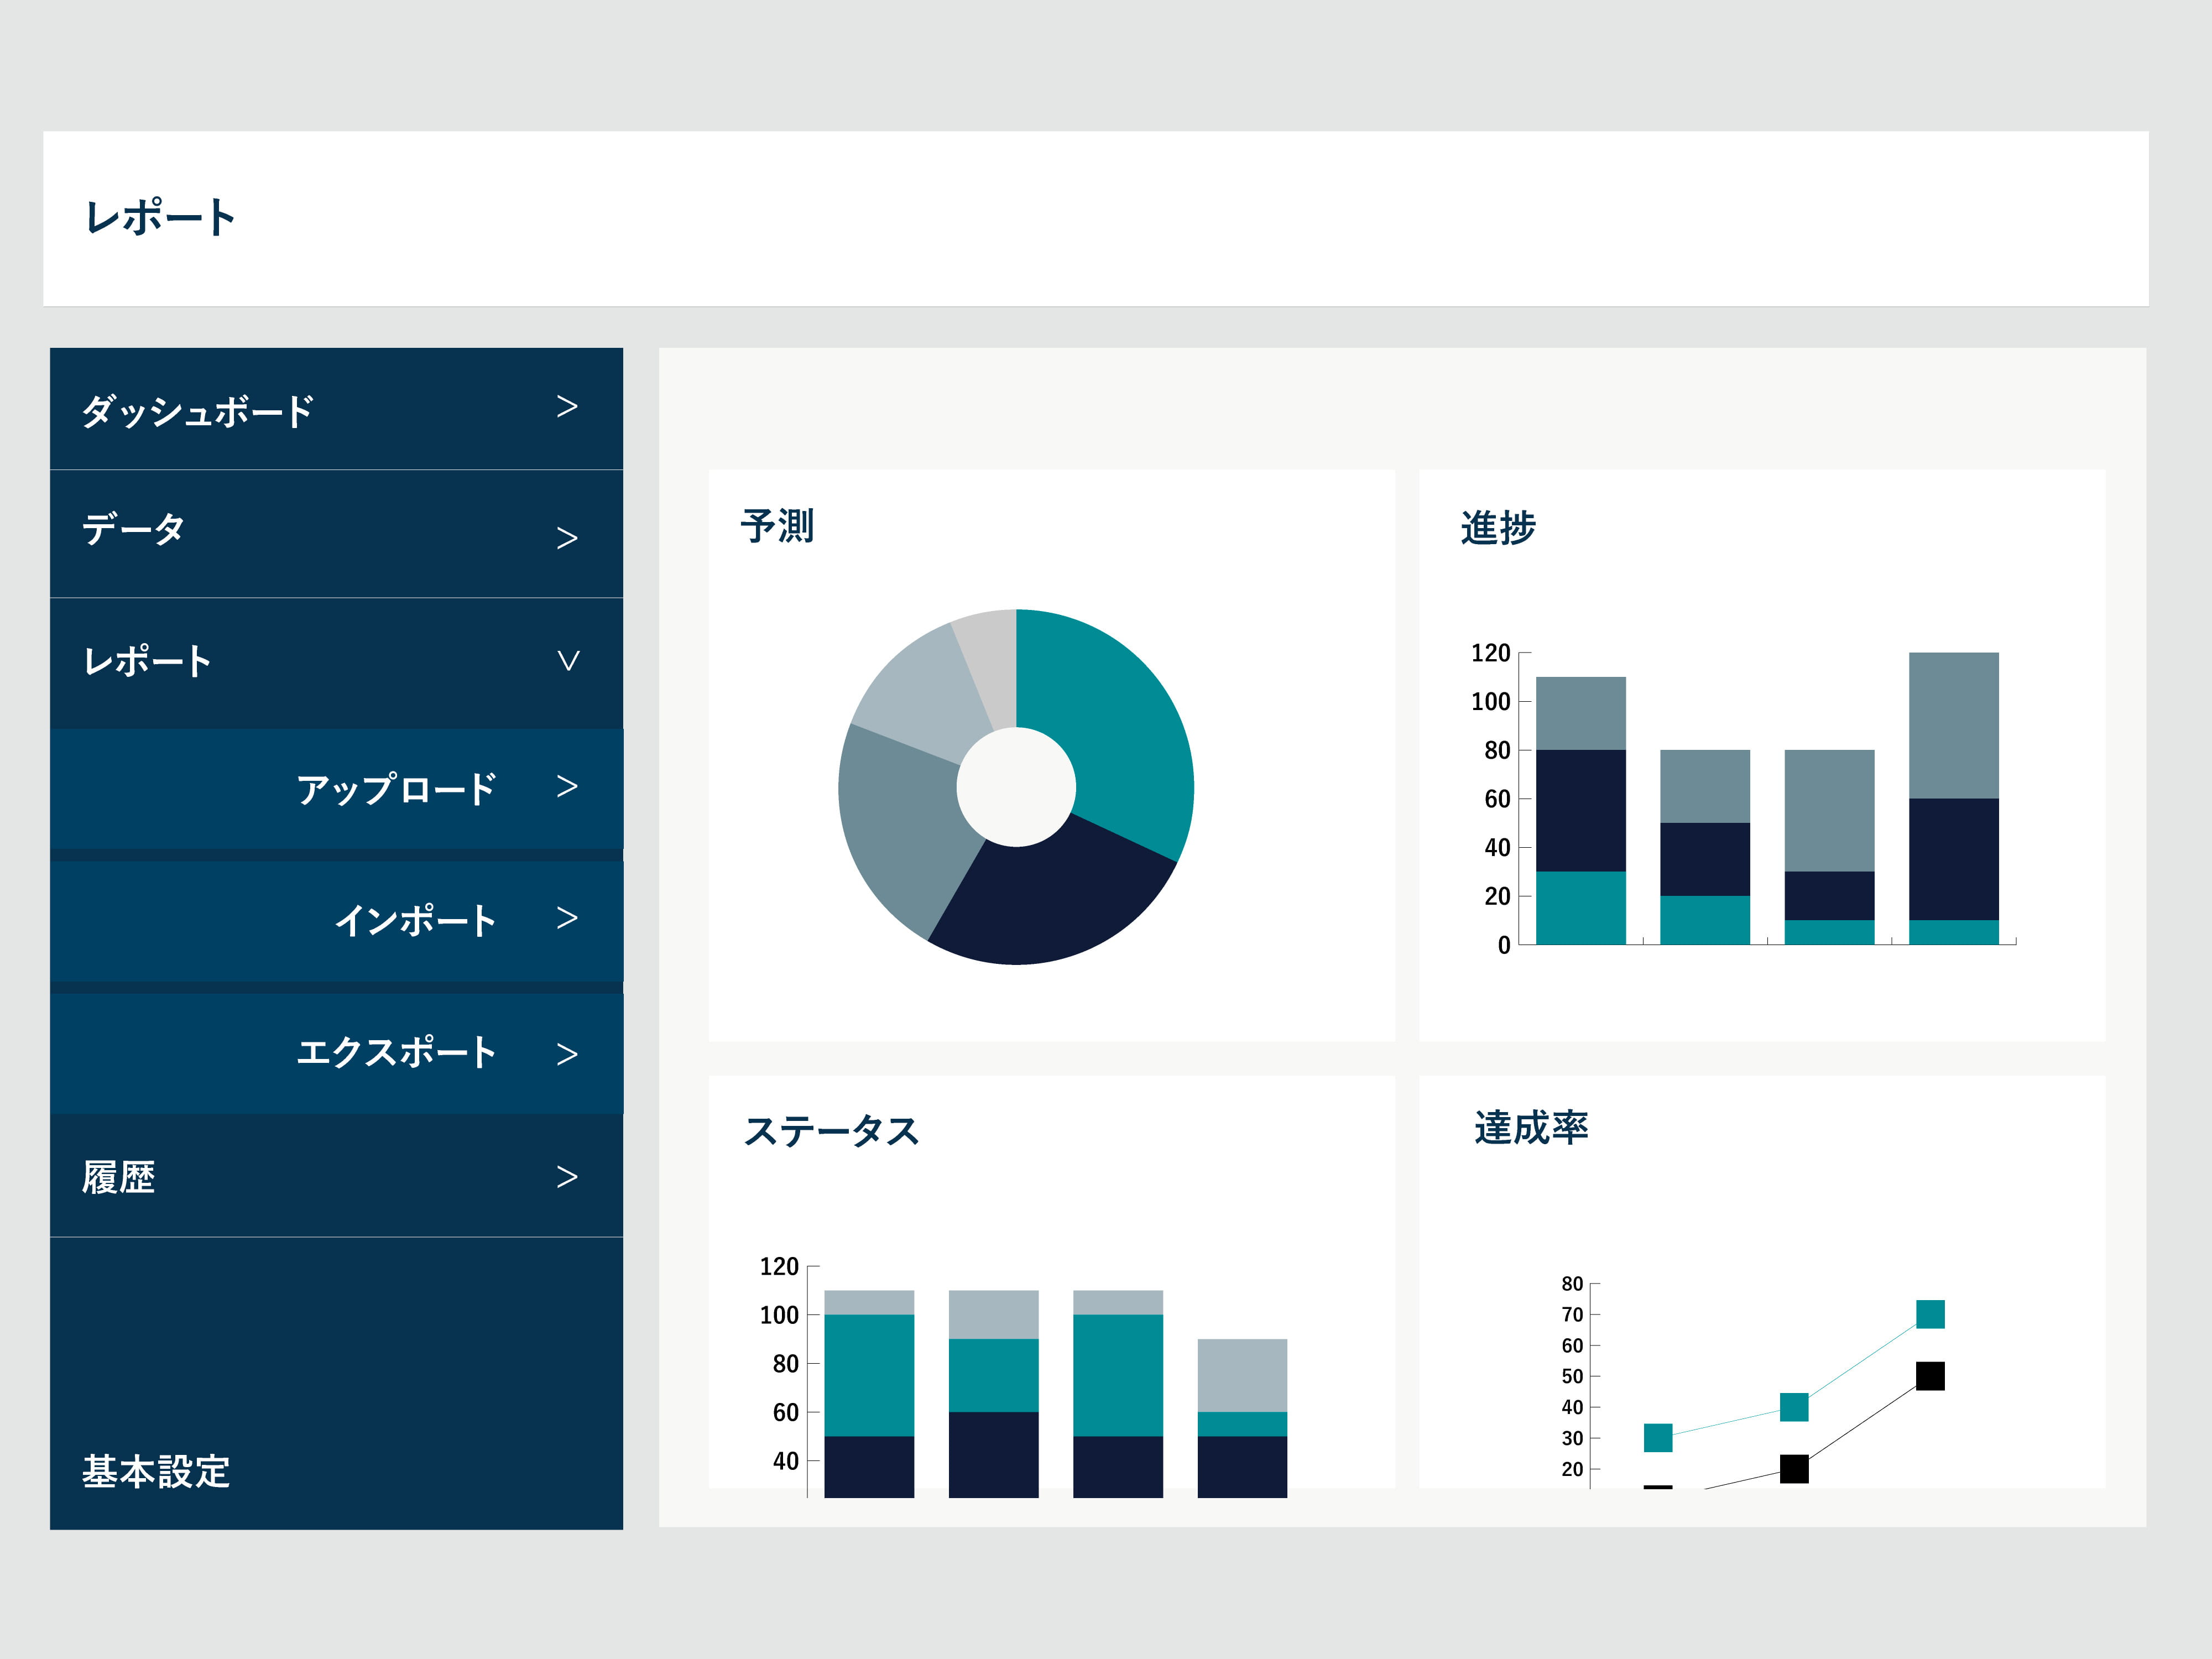Click the arrow beside アップロード

click(566, 787)
